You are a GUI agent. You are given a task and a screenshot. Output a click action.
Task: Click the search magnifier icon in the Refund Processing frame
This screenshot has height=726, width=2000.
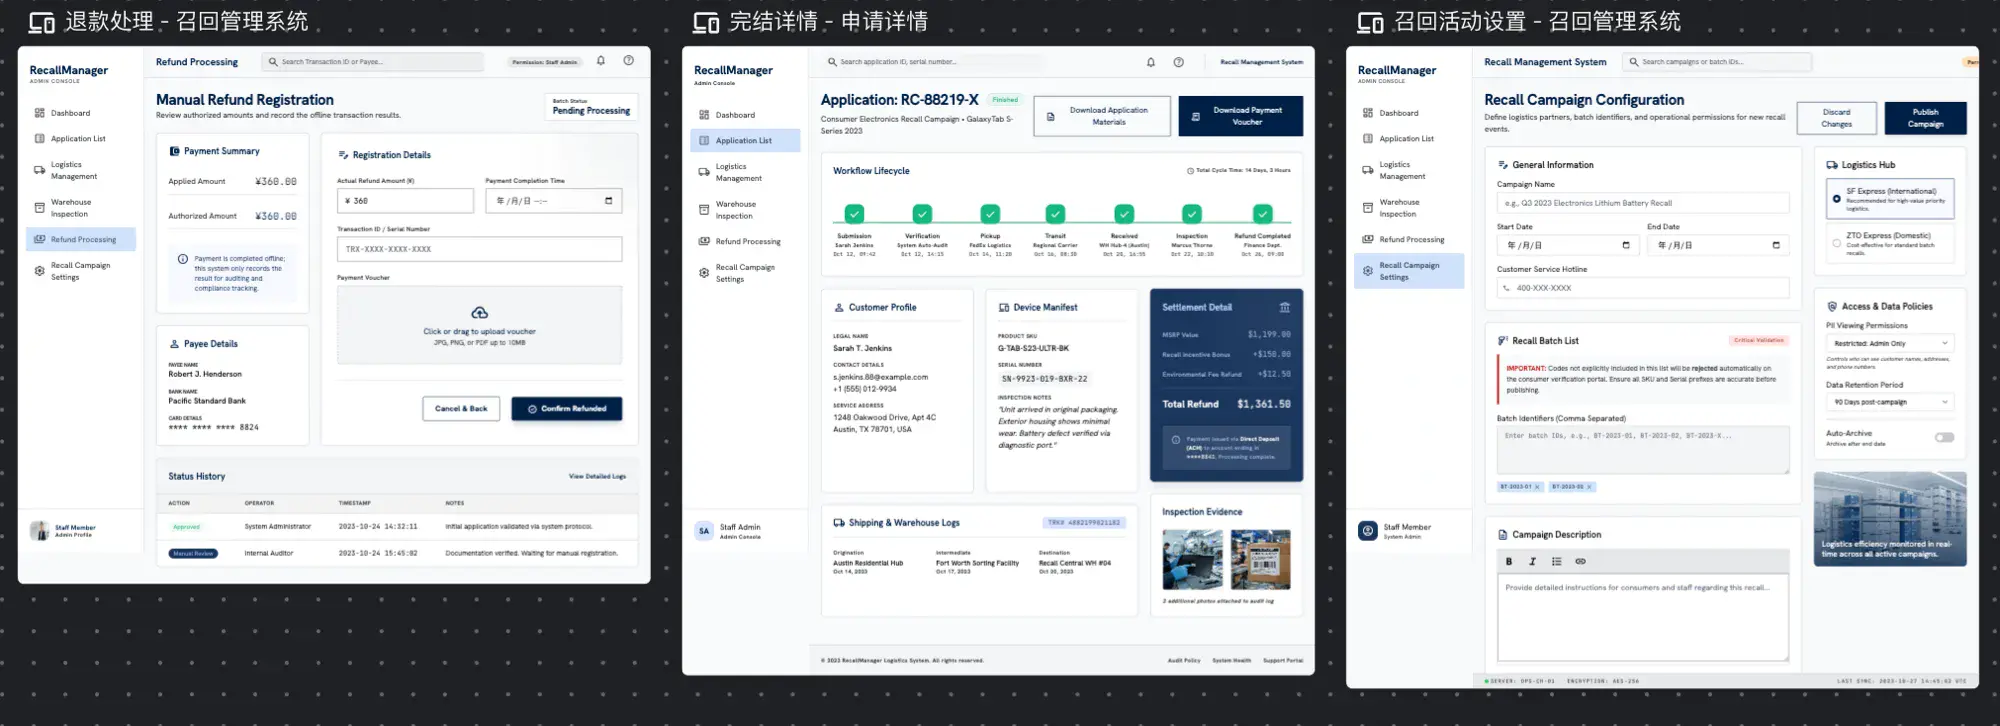coord(273,62)
